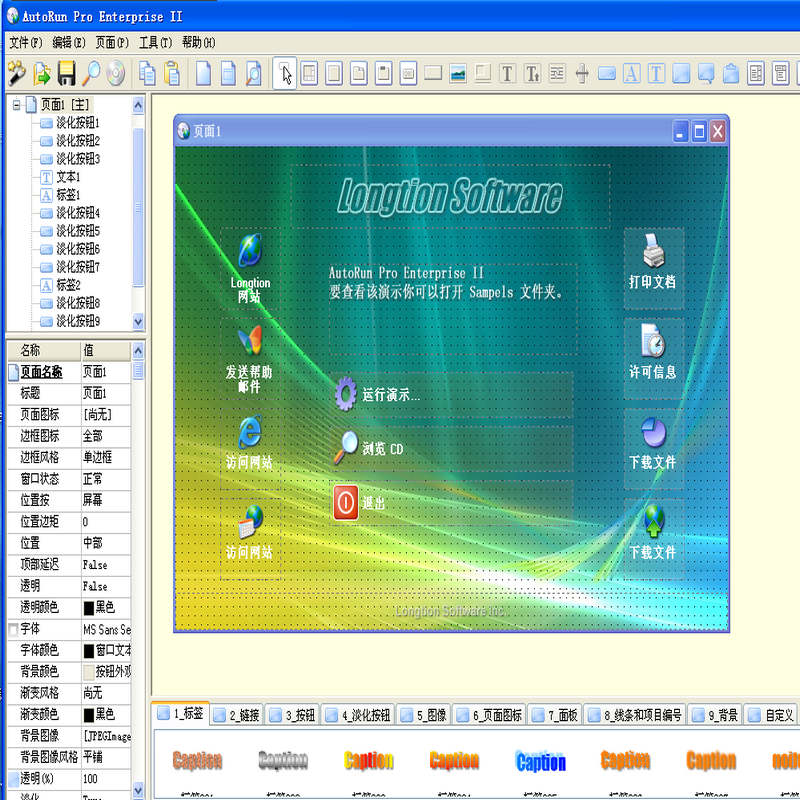
Task: Click the magnifying glass preview icon
Action: tap(91, 73)
